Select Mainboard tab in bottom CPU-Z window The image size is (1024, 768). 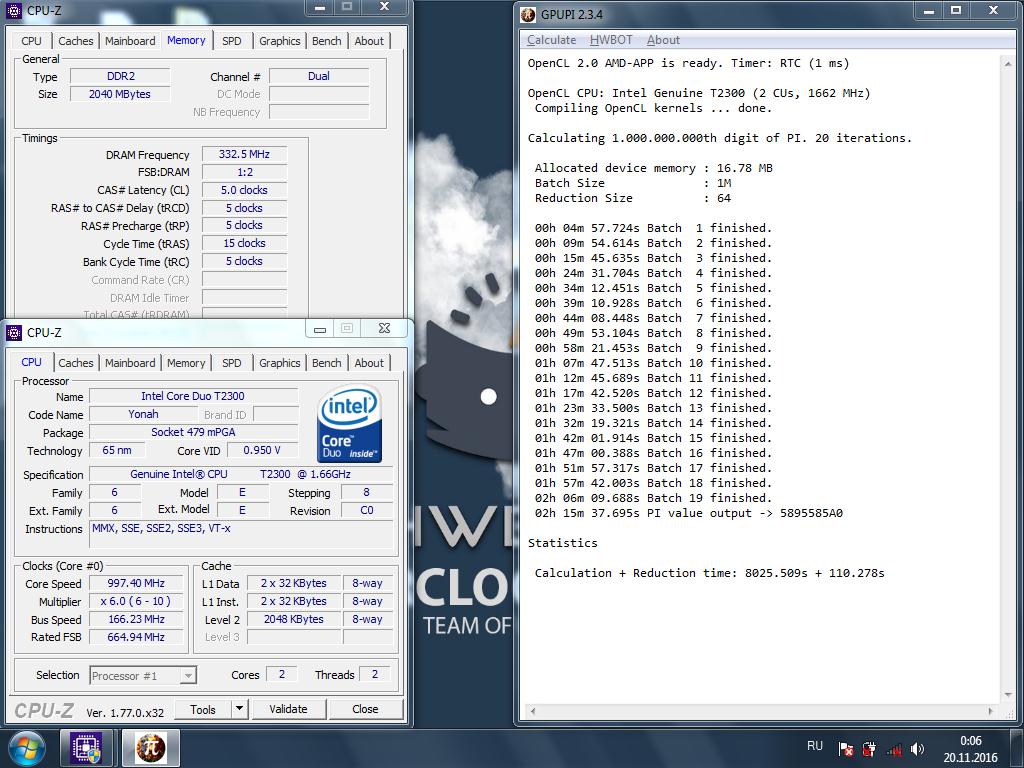click(x=130, y=362)
